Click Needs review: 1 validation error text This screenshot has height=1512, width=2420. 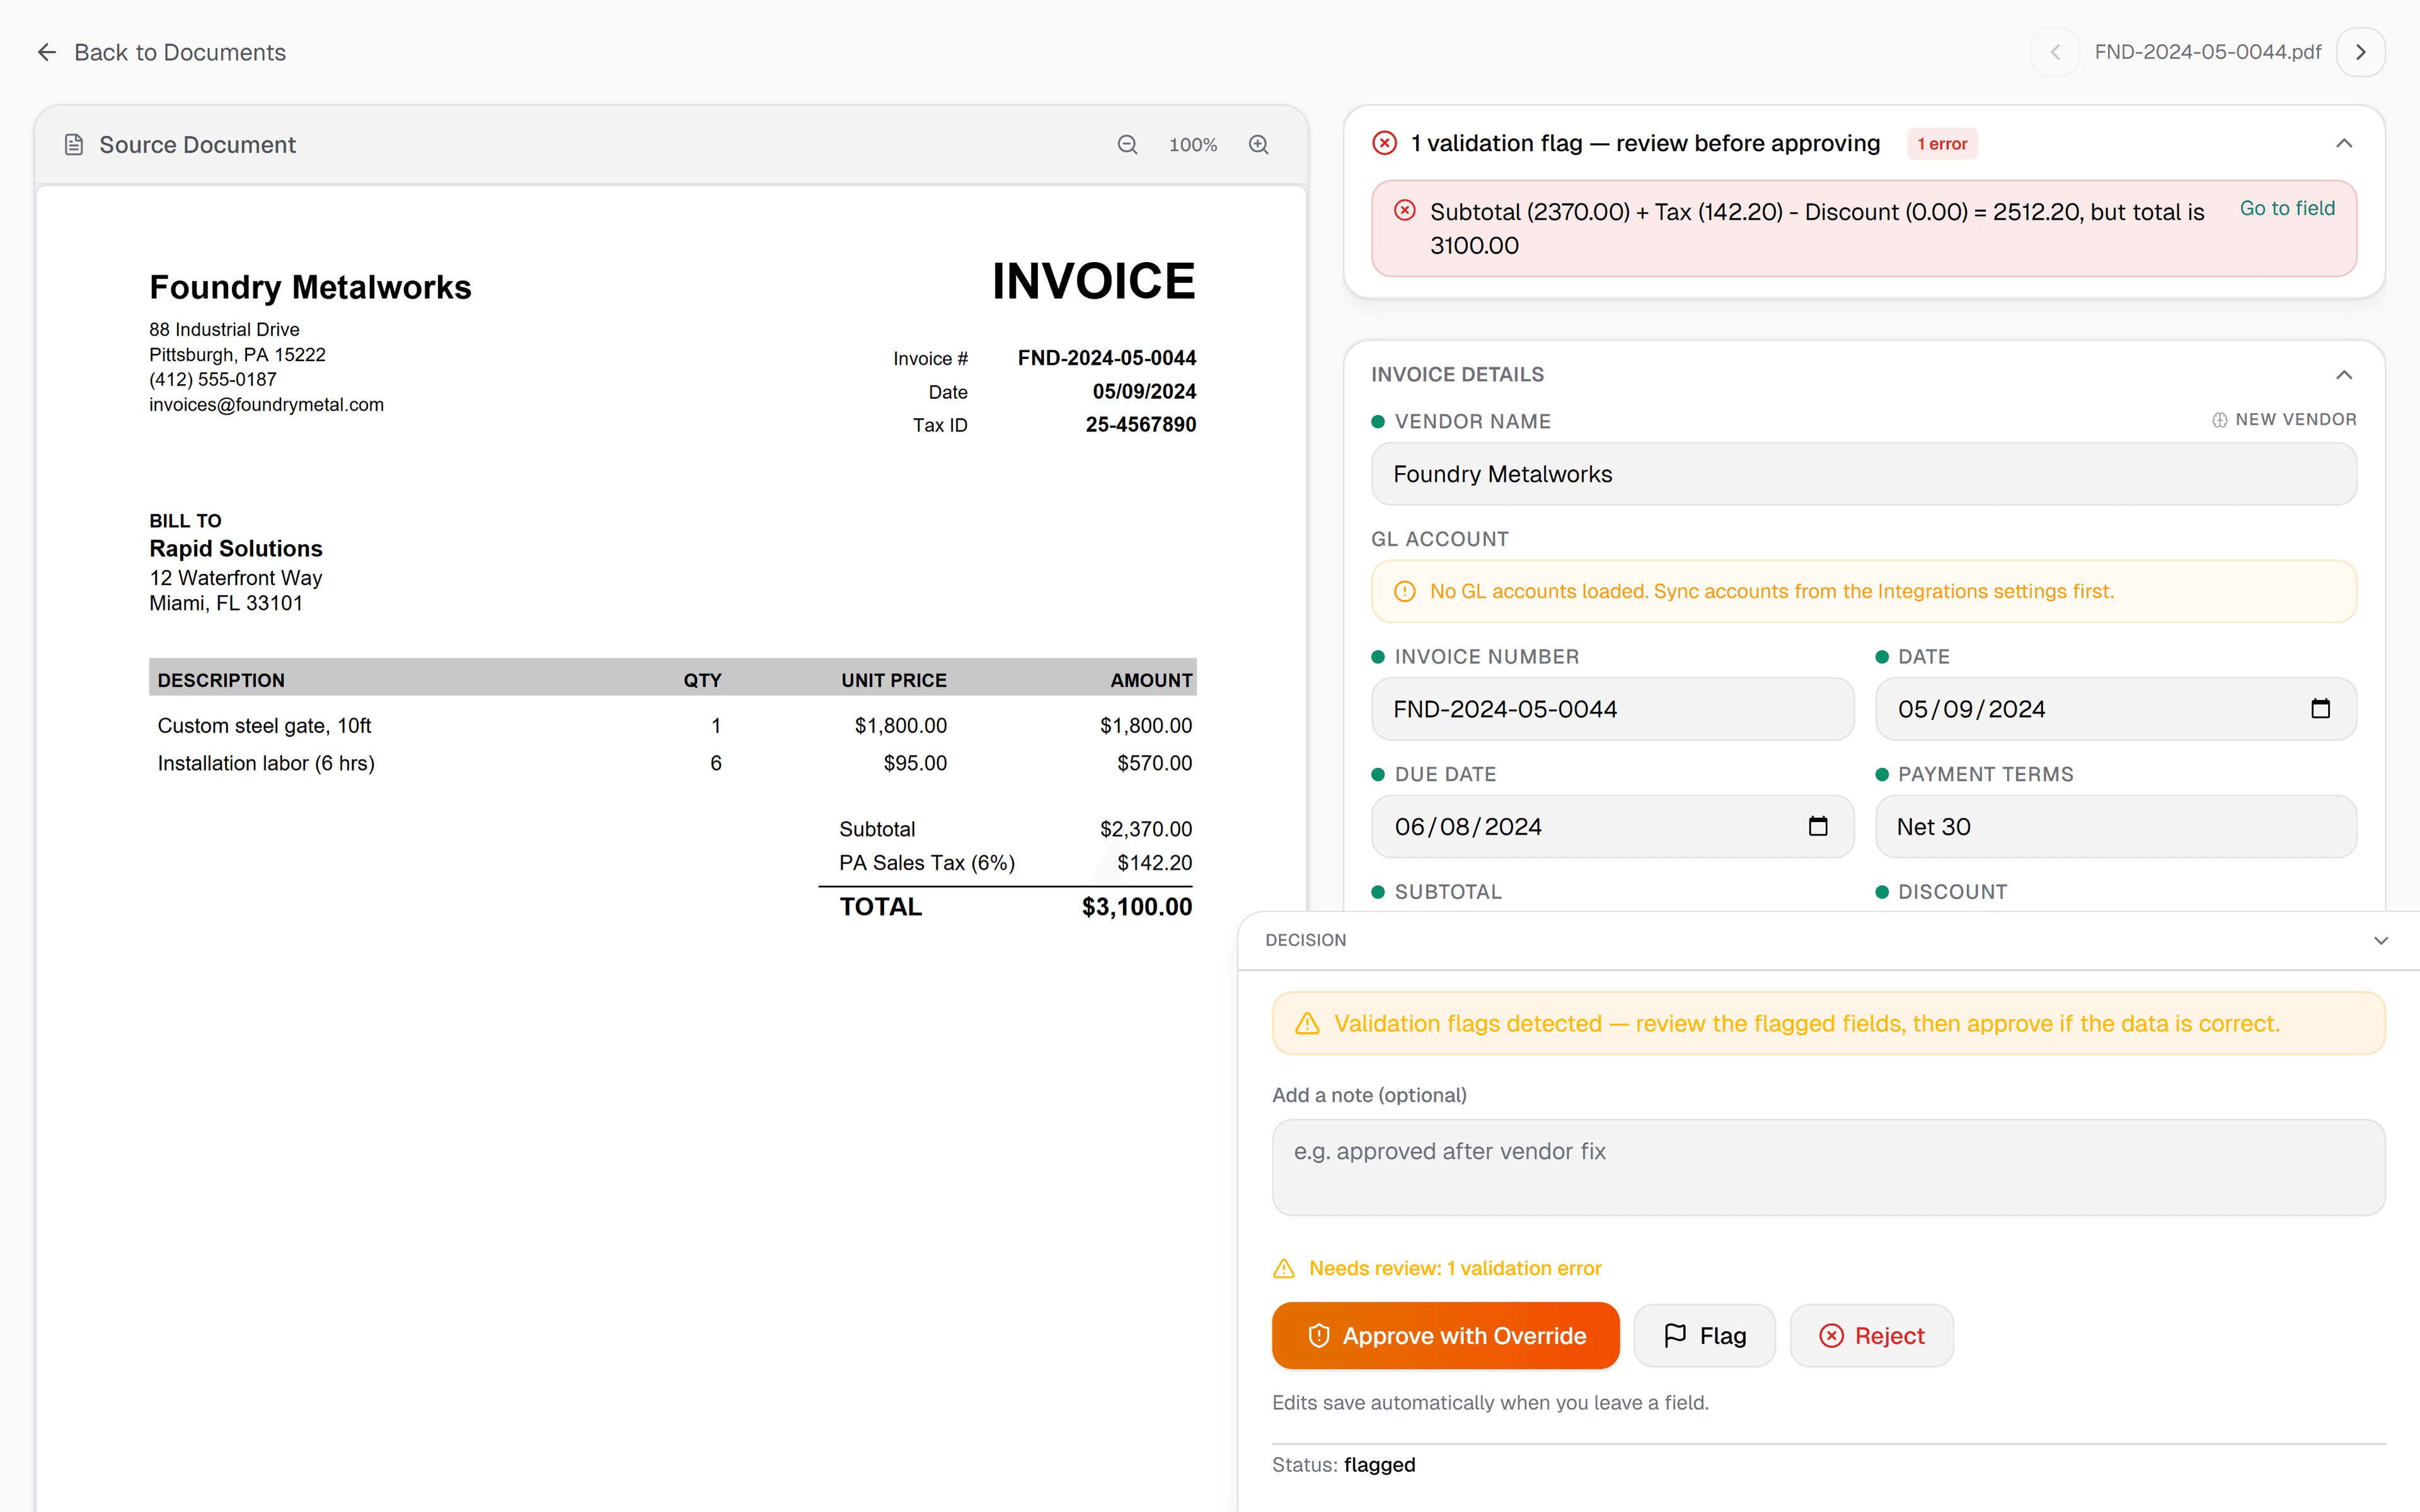tap(1455, 1268)
